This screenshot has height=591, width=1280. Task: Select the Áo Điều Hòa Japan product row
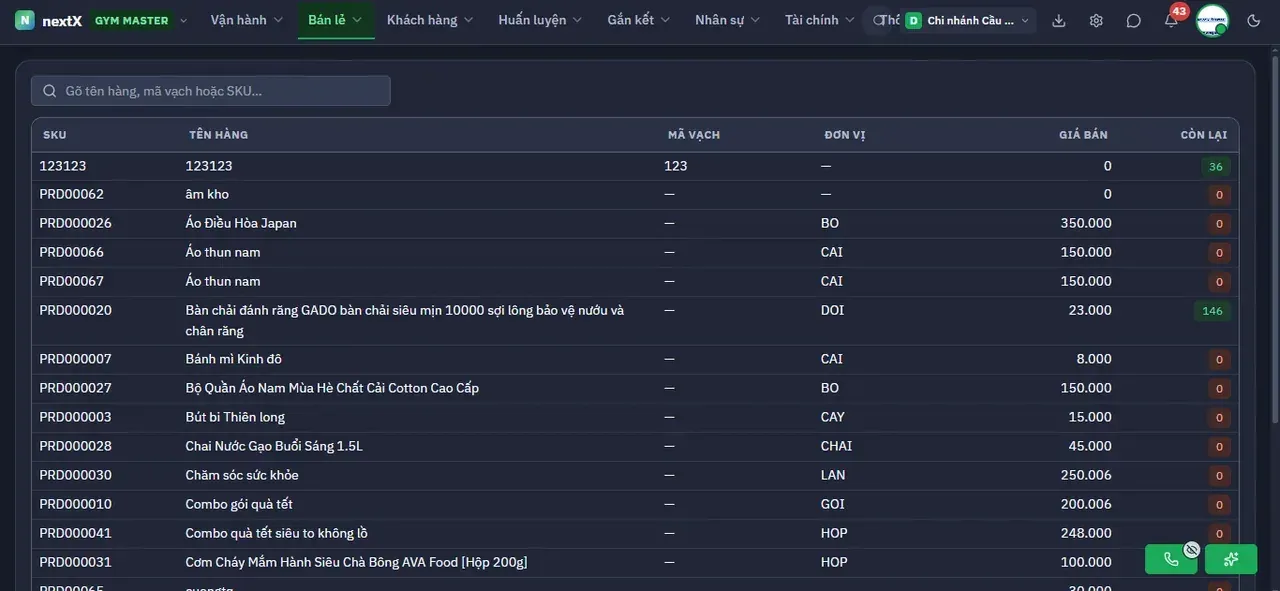pyautogui.click(x=635, y=223)
